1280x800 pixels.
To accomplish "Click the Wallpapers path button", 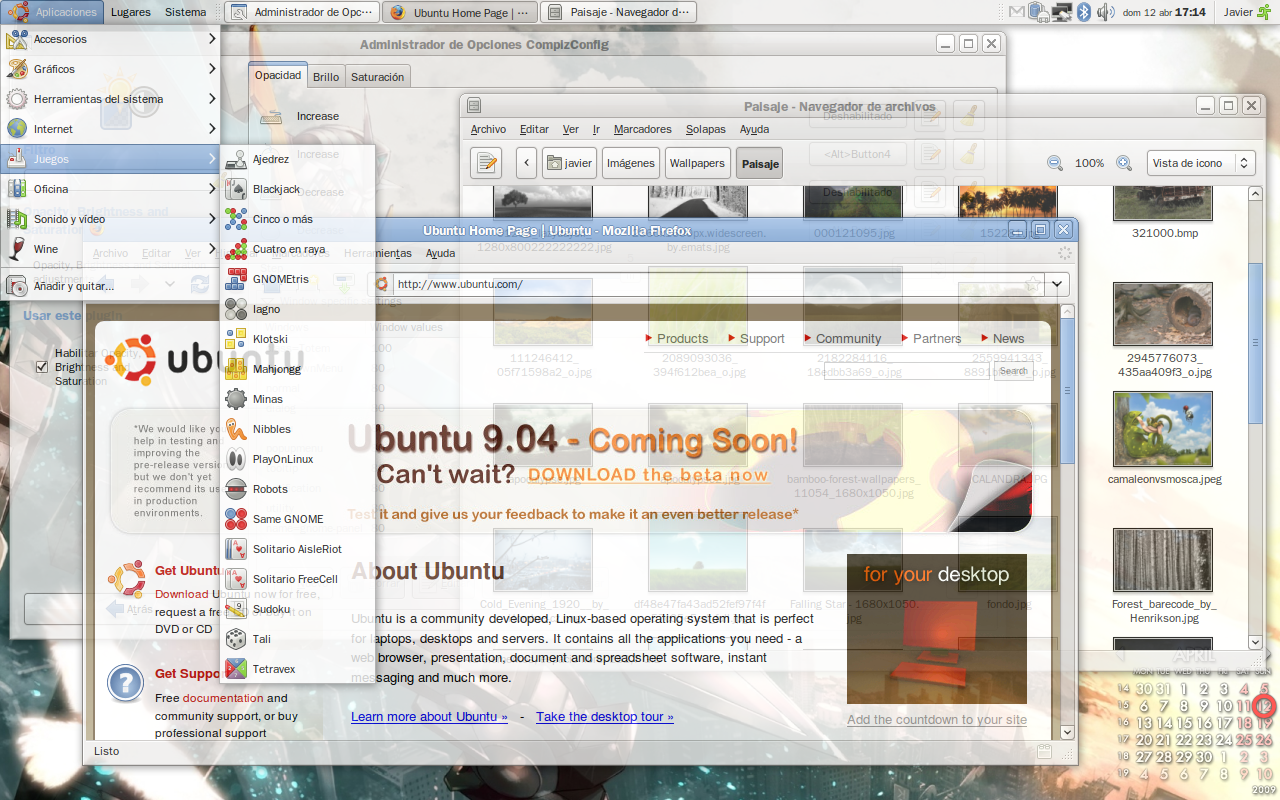I will pyautogui.click(x=697, y=163).
